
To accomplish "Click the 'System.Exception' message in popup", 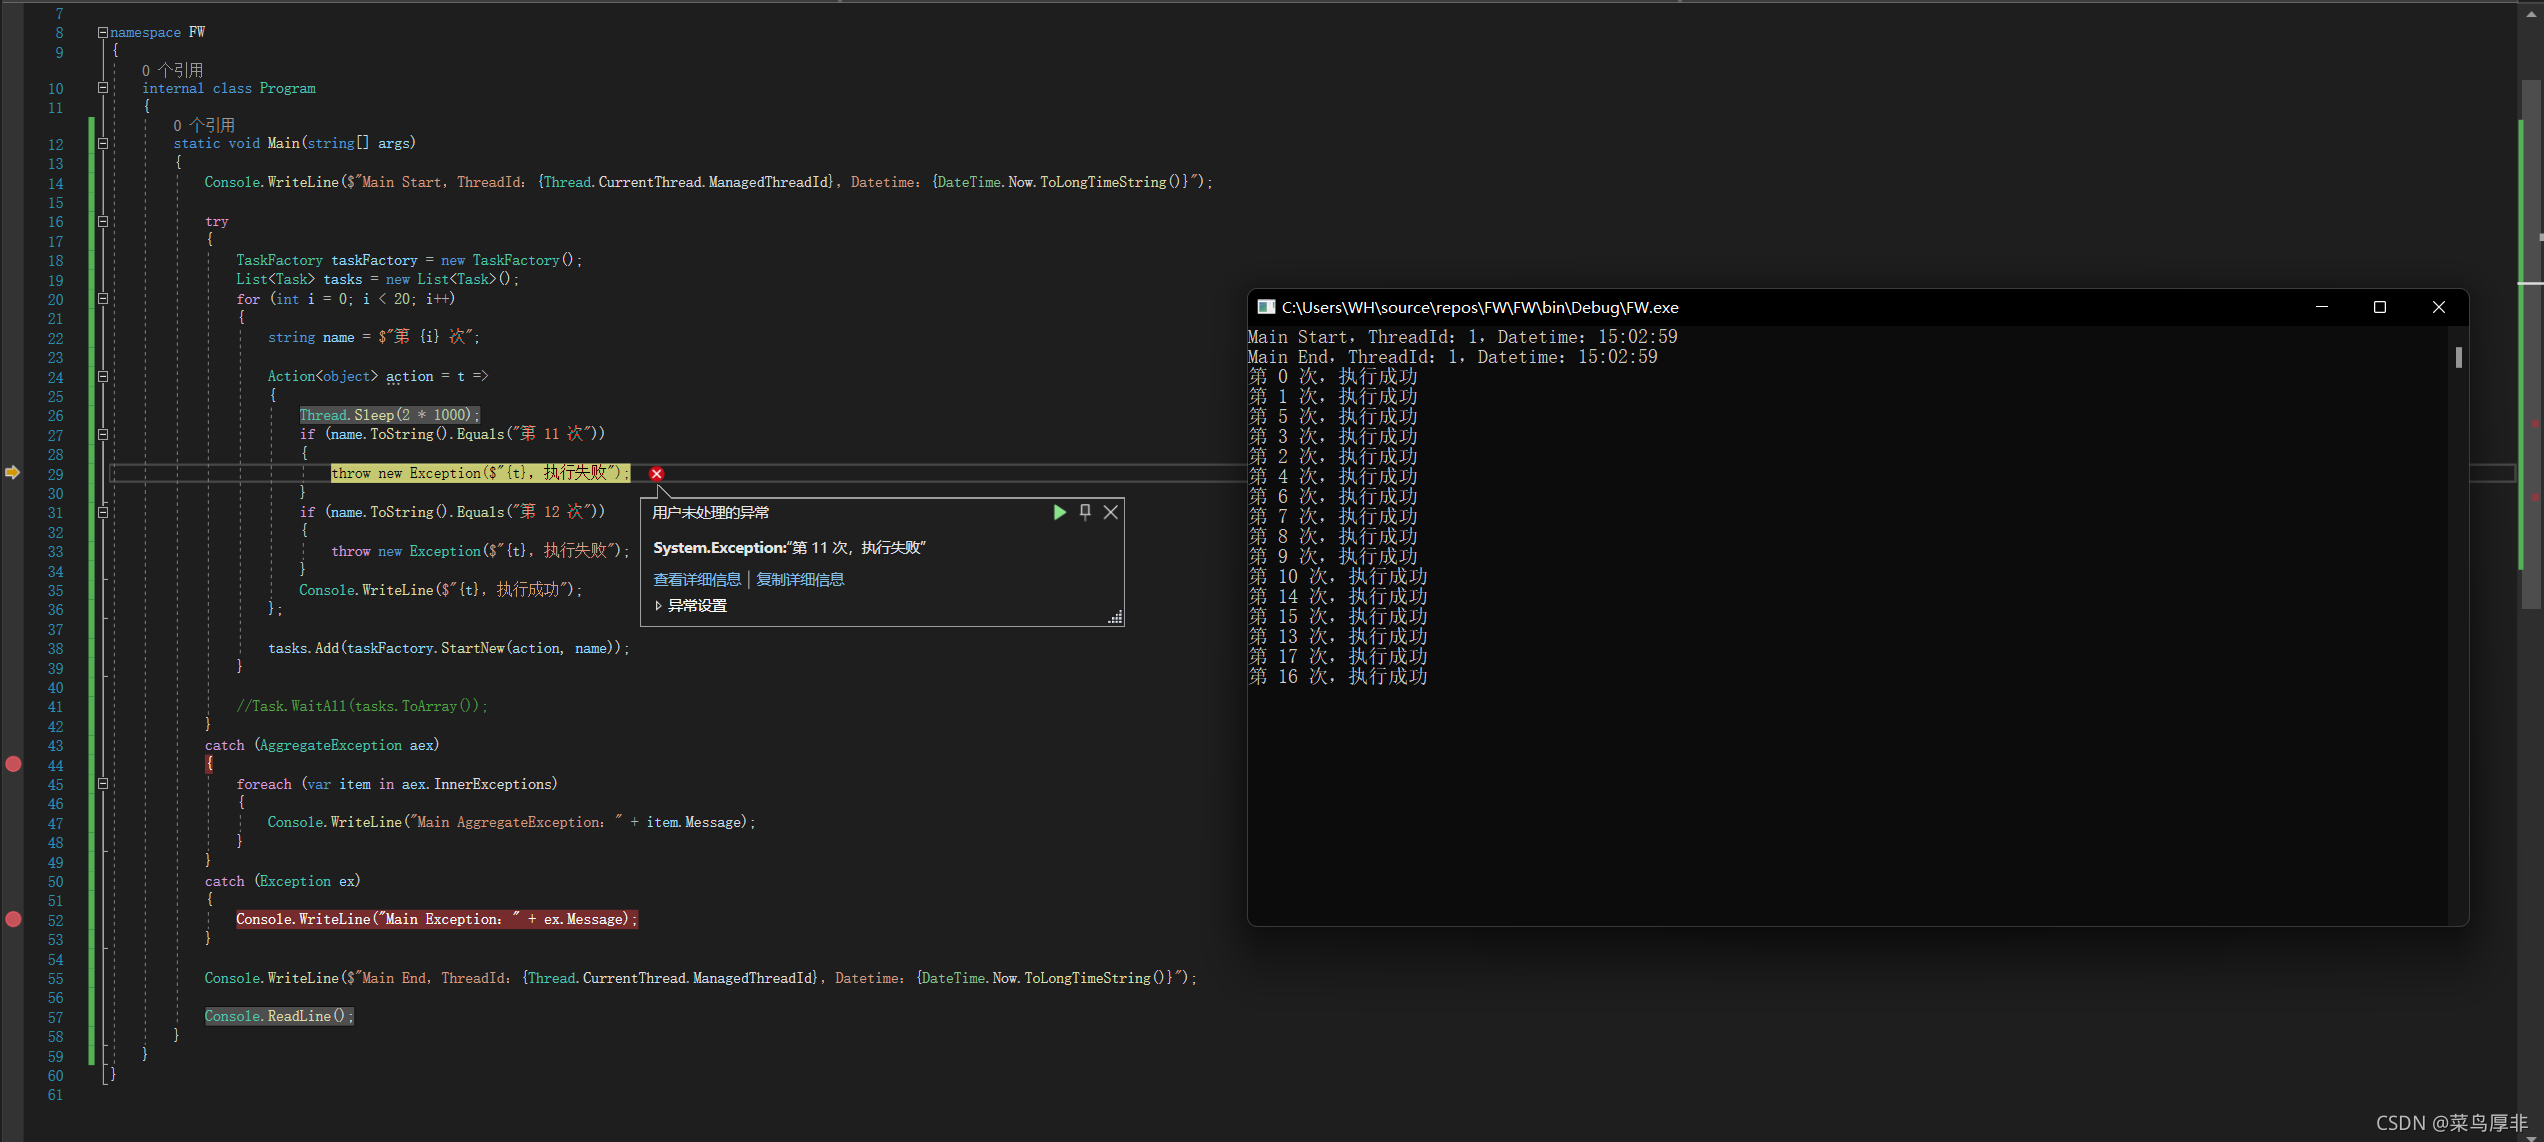I will (789, 547).
